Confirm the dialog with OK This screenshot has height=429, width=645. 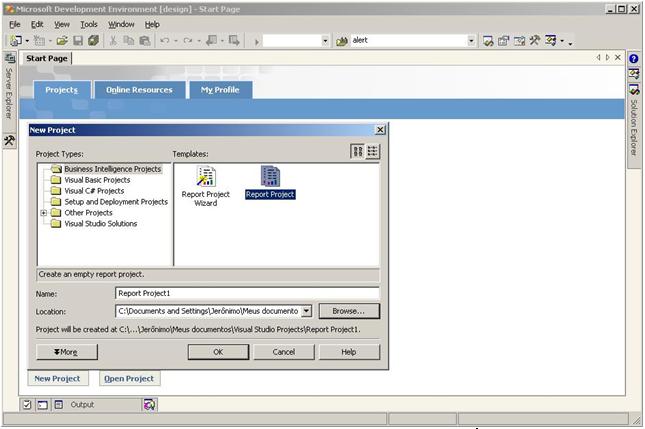(218, 352)
